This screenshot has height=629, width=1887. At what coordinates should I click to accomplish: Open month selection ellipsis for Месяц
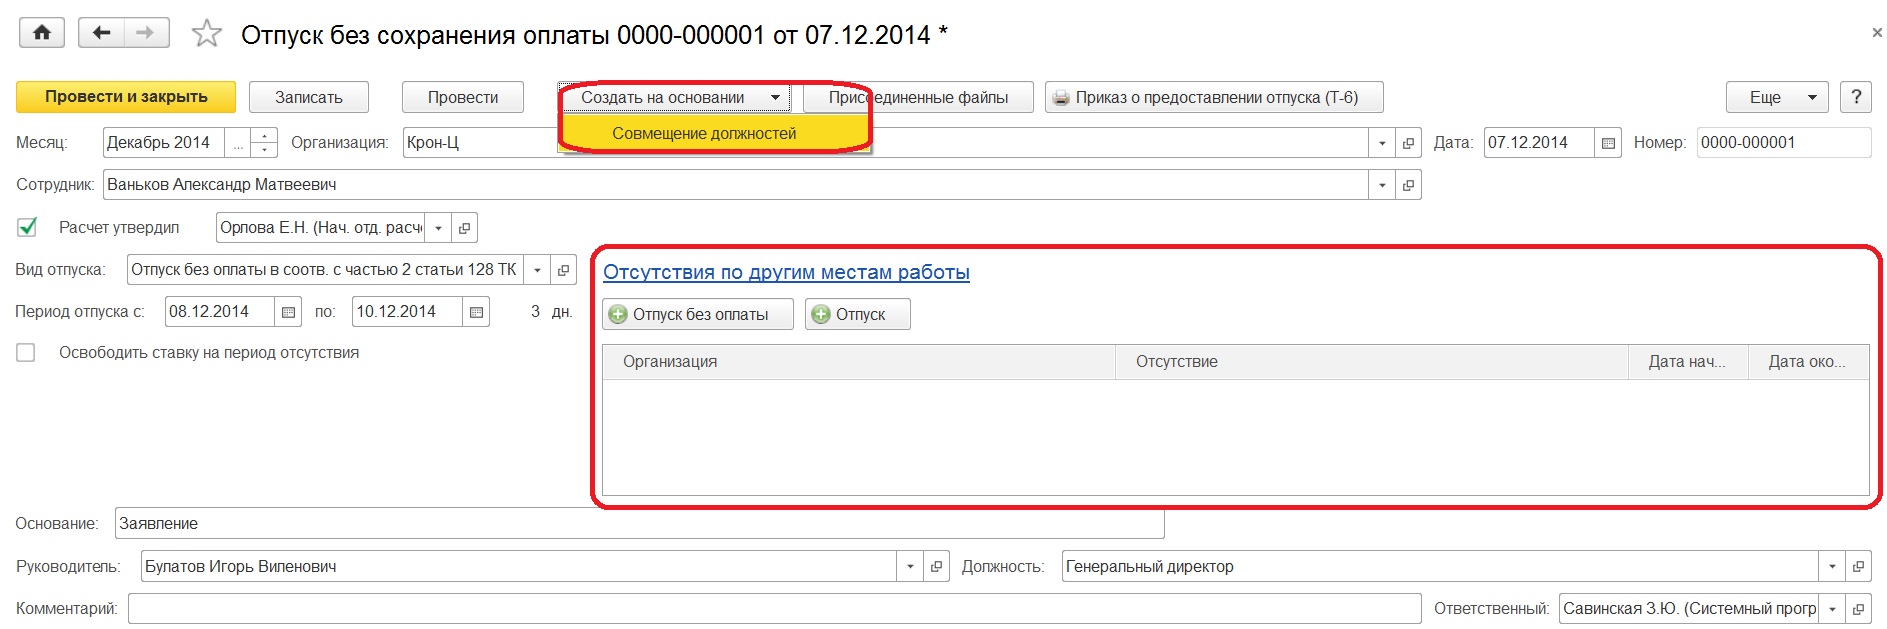[238, 143]
